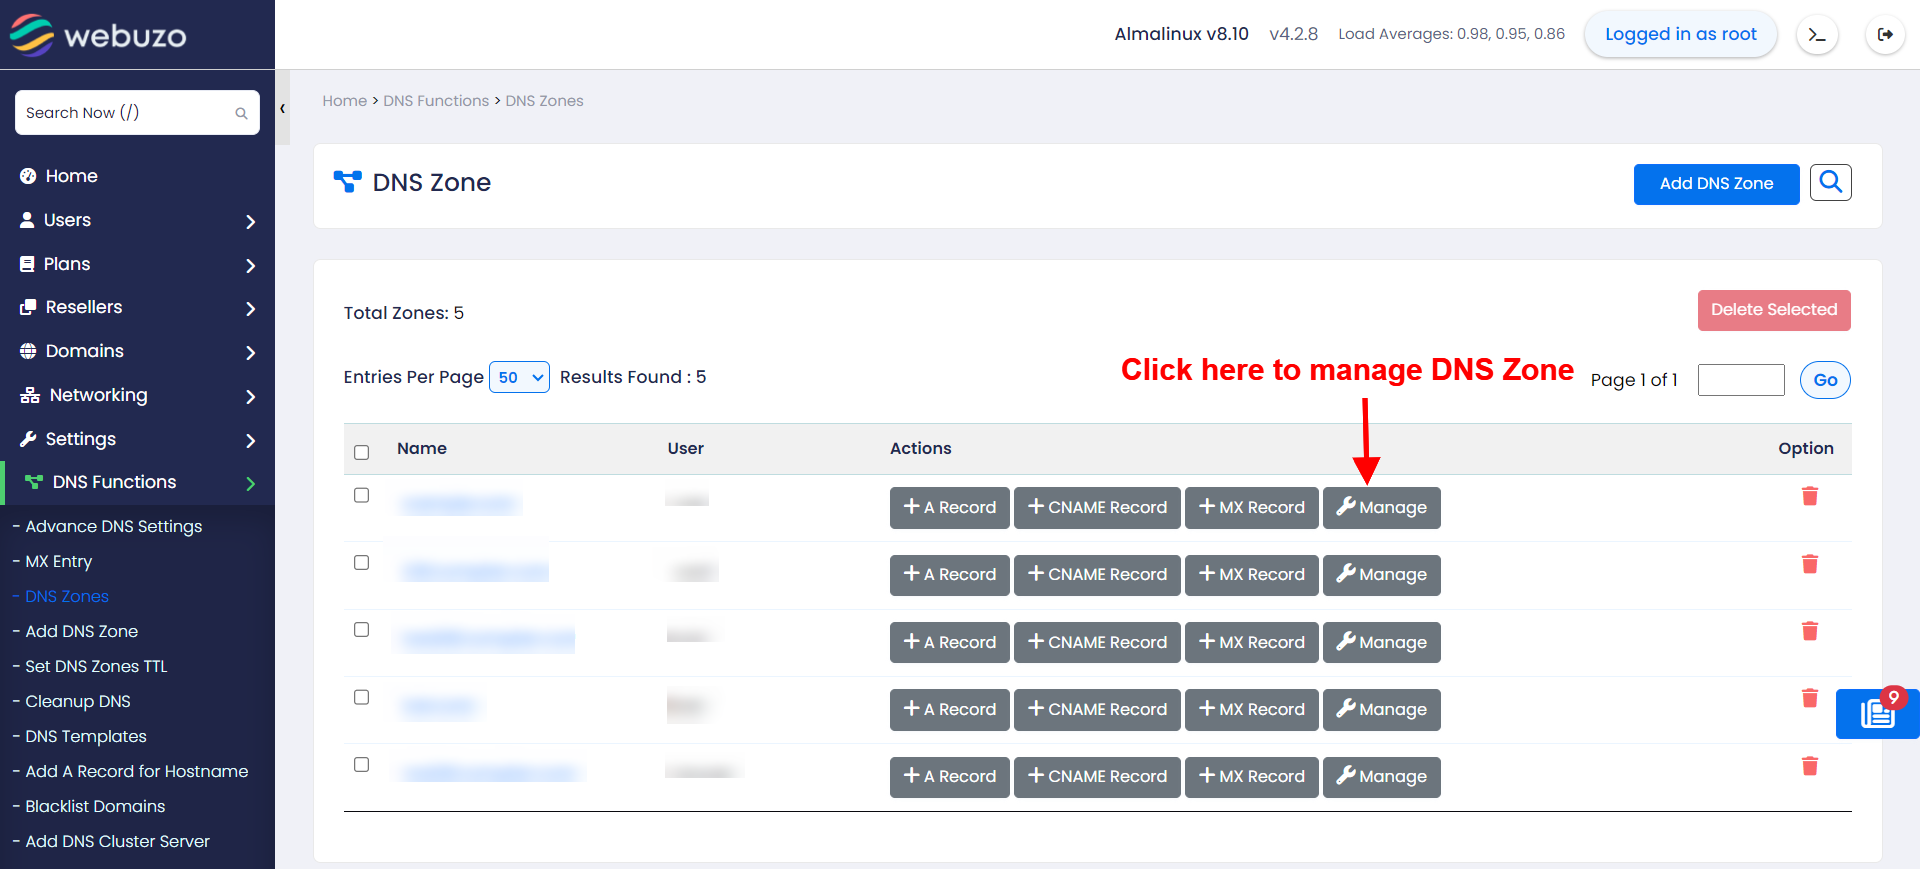
Task: Delete the fifth DNS zone trash icon
Action: point(1809,766)
